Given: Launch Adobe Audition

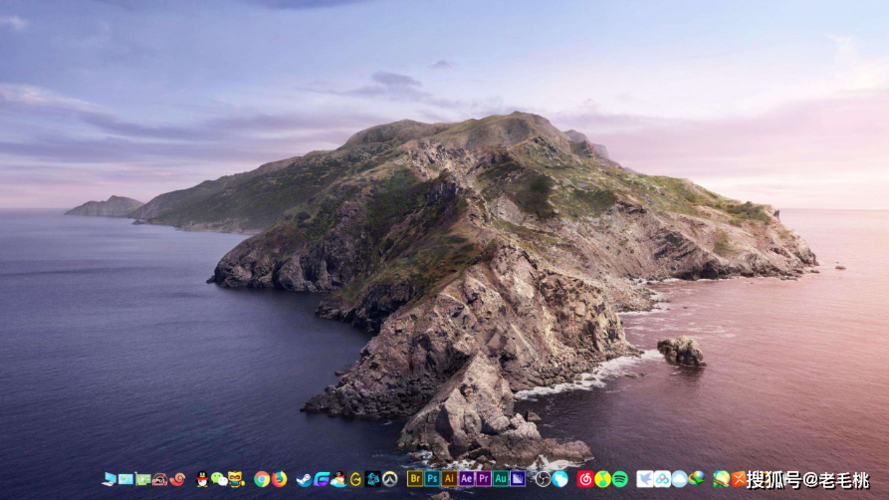Looking at the screenshot, I should tap(501, 479).
